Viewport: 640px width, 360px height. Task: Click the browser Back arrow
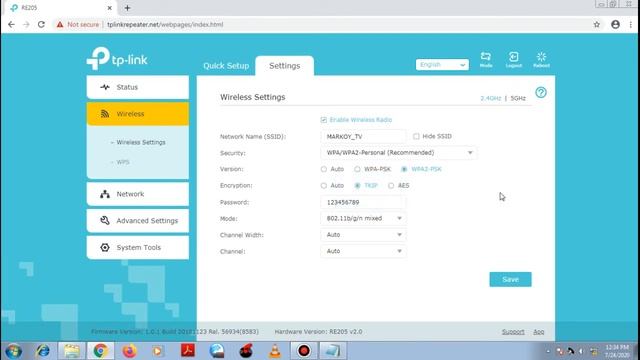11,24
